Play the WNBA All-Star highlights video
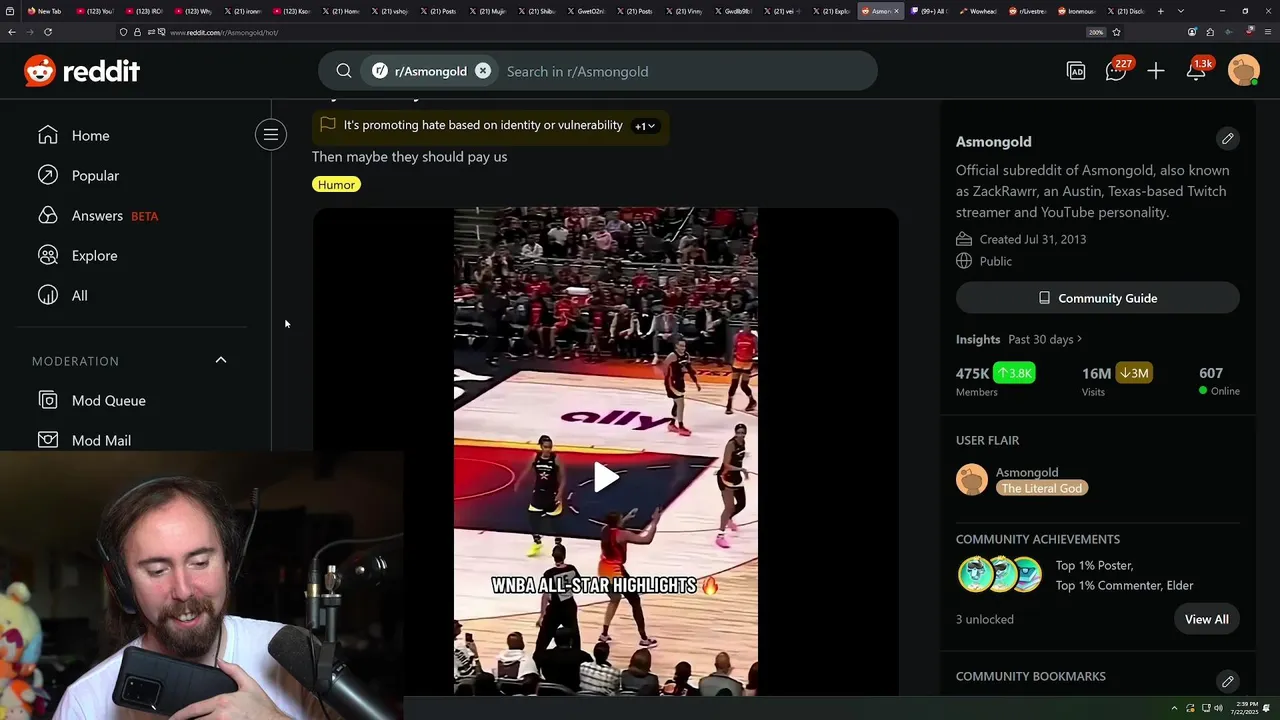The height and width of the screenshot is (720, 1280). (606, 477)
